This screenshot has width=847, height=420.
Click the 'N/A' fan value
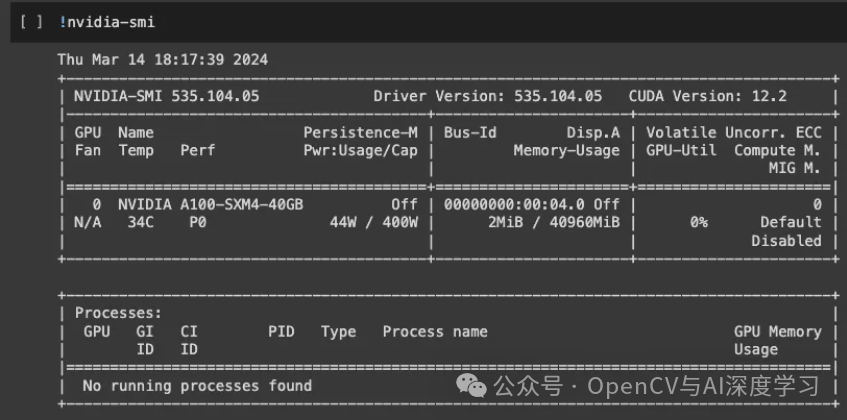pos(88,222)
